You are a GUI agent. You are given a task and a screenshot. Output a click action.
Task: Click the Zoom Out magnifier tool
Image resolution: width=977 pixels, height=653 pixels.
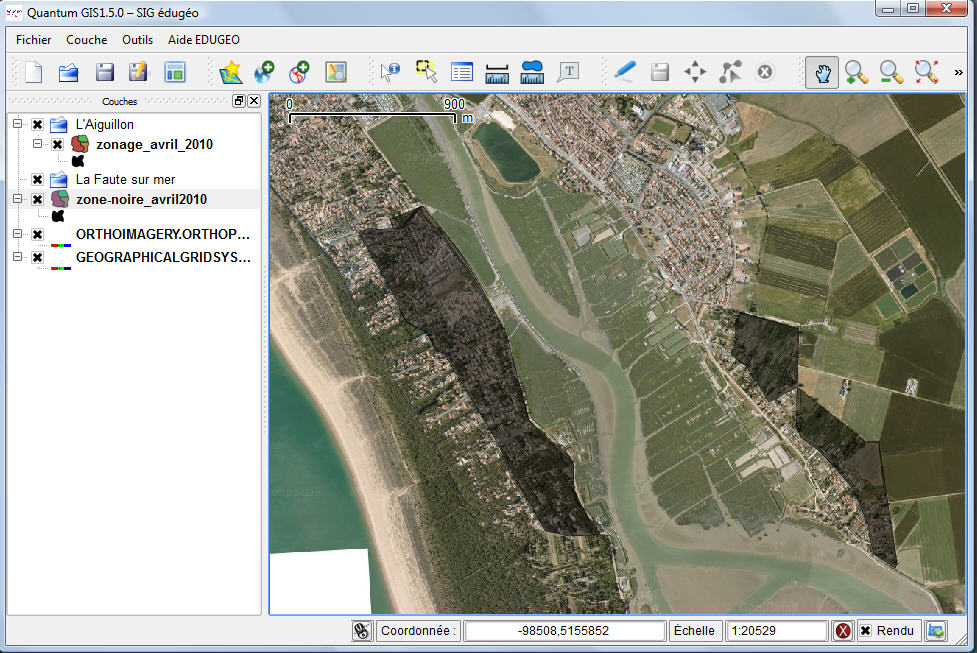[x=891, y=72]
